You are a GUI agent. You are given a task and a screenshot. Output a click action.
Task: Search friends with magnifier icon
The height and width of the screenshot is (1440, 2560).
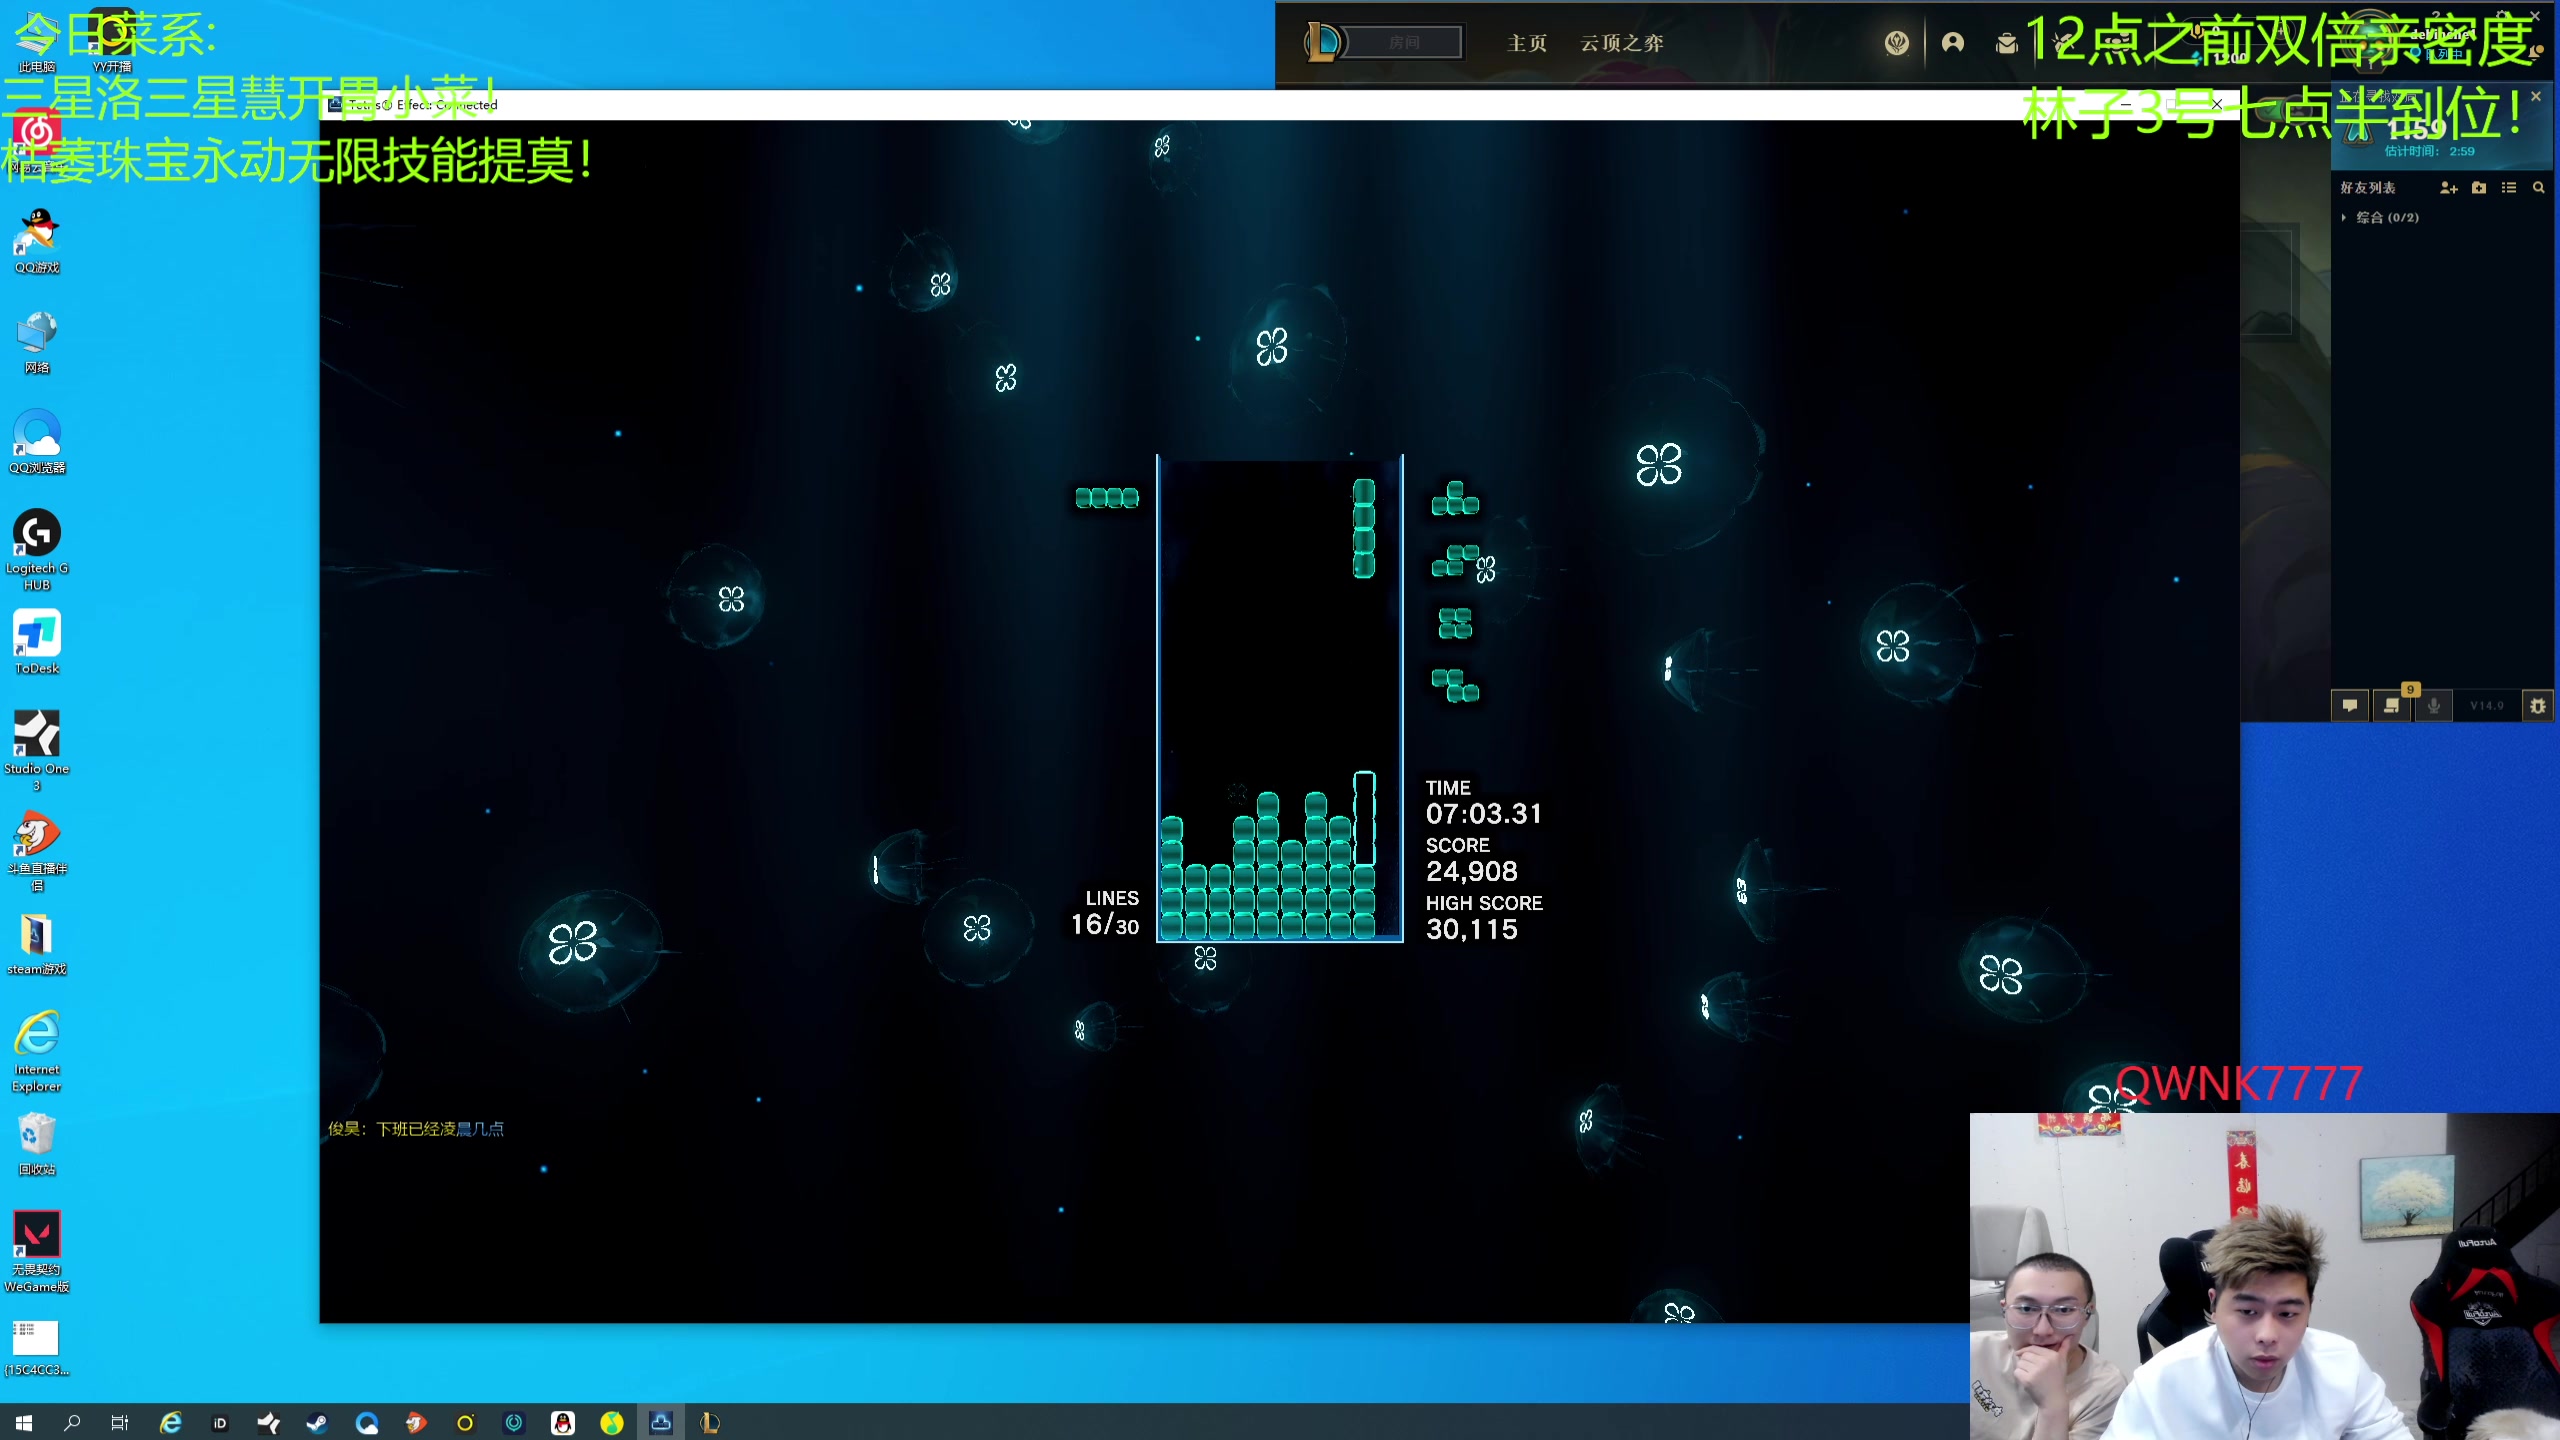click(2538, 188)
